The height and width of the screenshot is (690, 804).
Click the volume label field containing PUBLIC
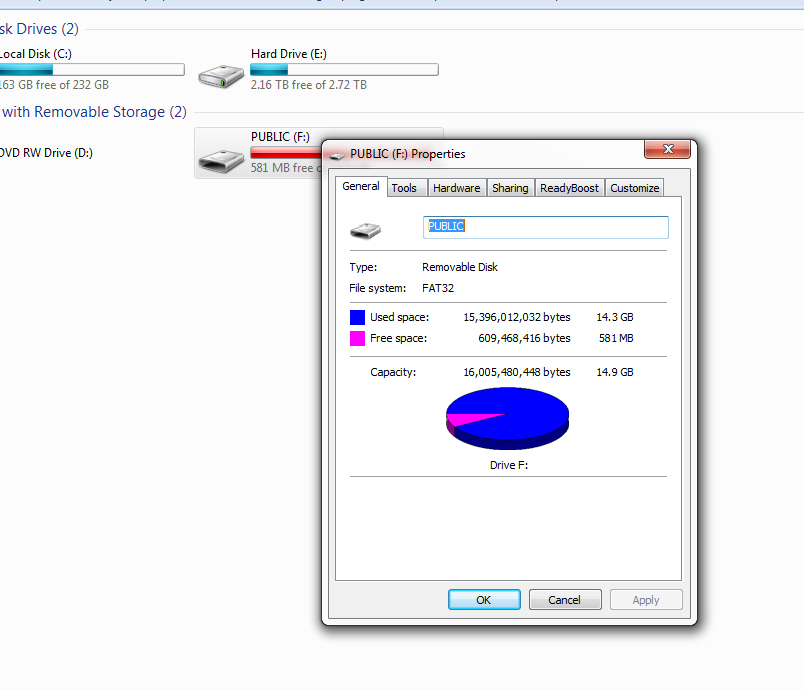click(x=546, y=227)
